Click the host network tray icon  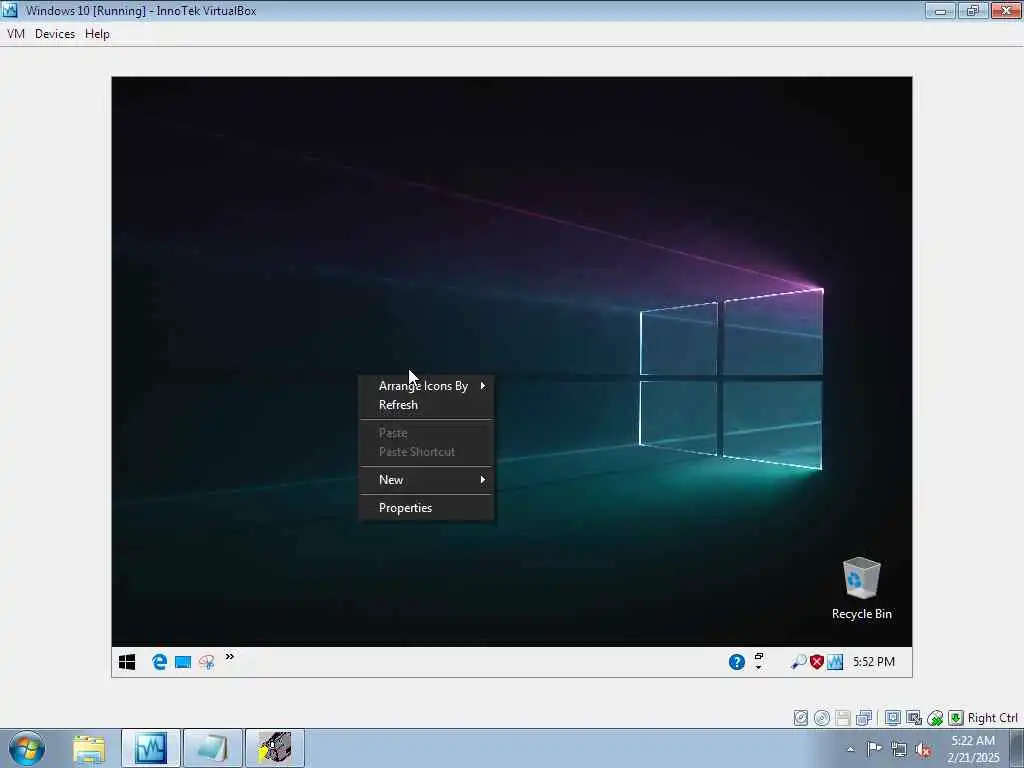point(899,749)
